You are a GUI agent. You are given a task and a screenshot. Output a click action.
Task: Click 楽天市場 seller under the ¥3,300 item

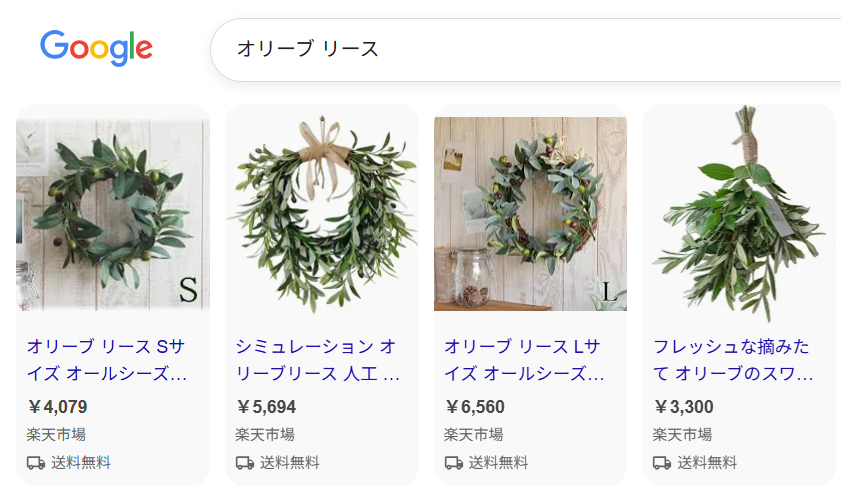click(682, 435)
